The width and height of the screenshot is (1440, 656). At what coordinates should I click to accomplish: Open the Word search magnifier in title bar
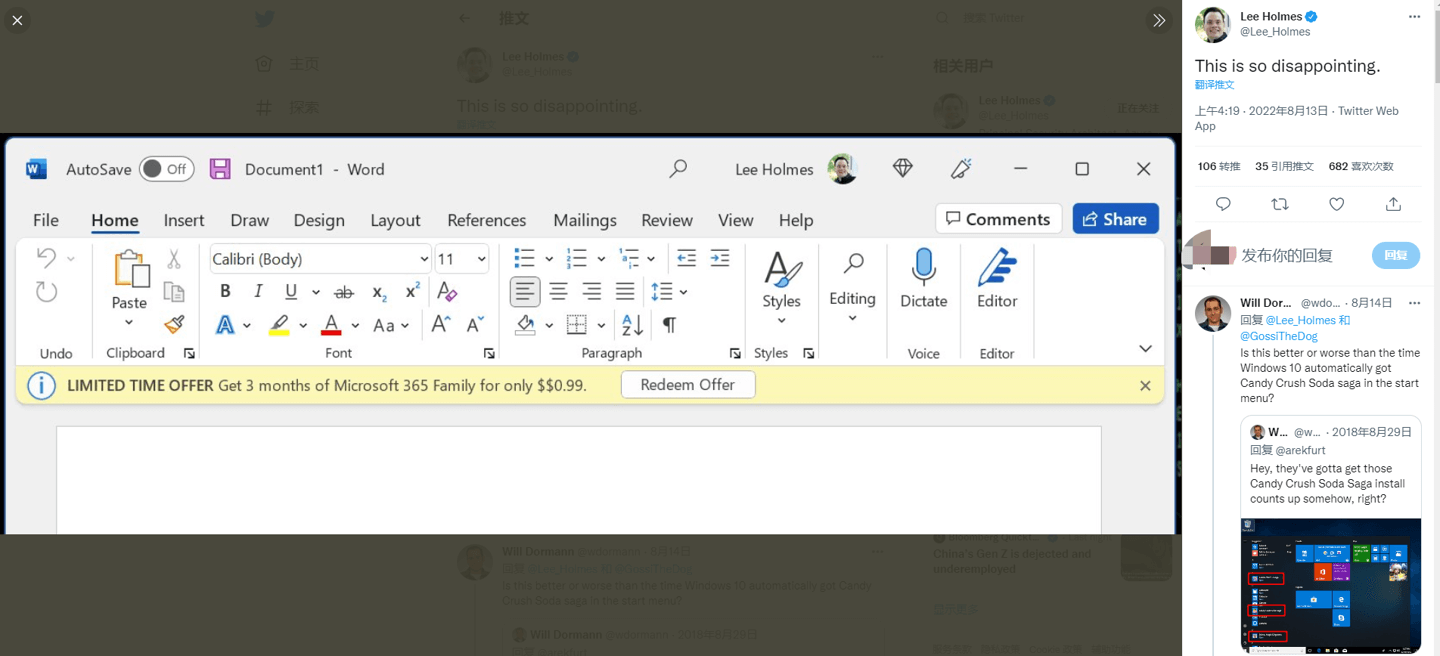tap(678, 169)
